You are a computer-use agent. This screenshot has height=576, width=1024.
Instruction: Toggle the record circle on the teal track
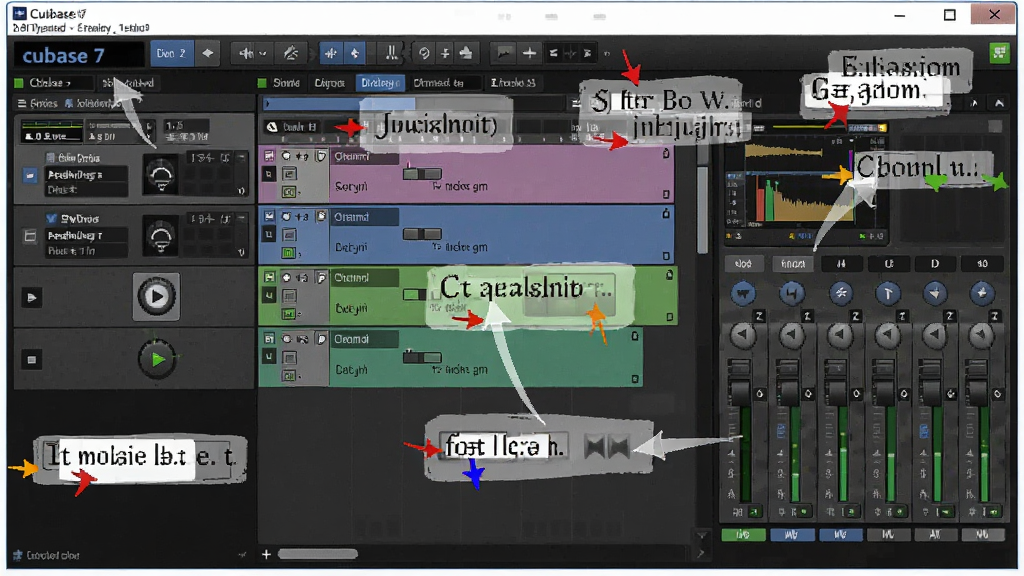286,339
